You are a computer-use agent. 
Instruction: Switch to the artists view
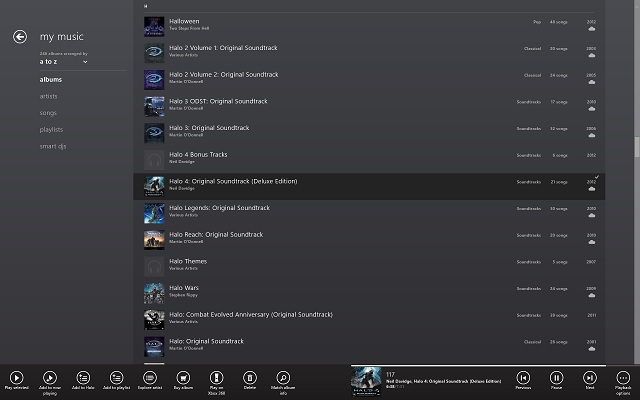49,96
